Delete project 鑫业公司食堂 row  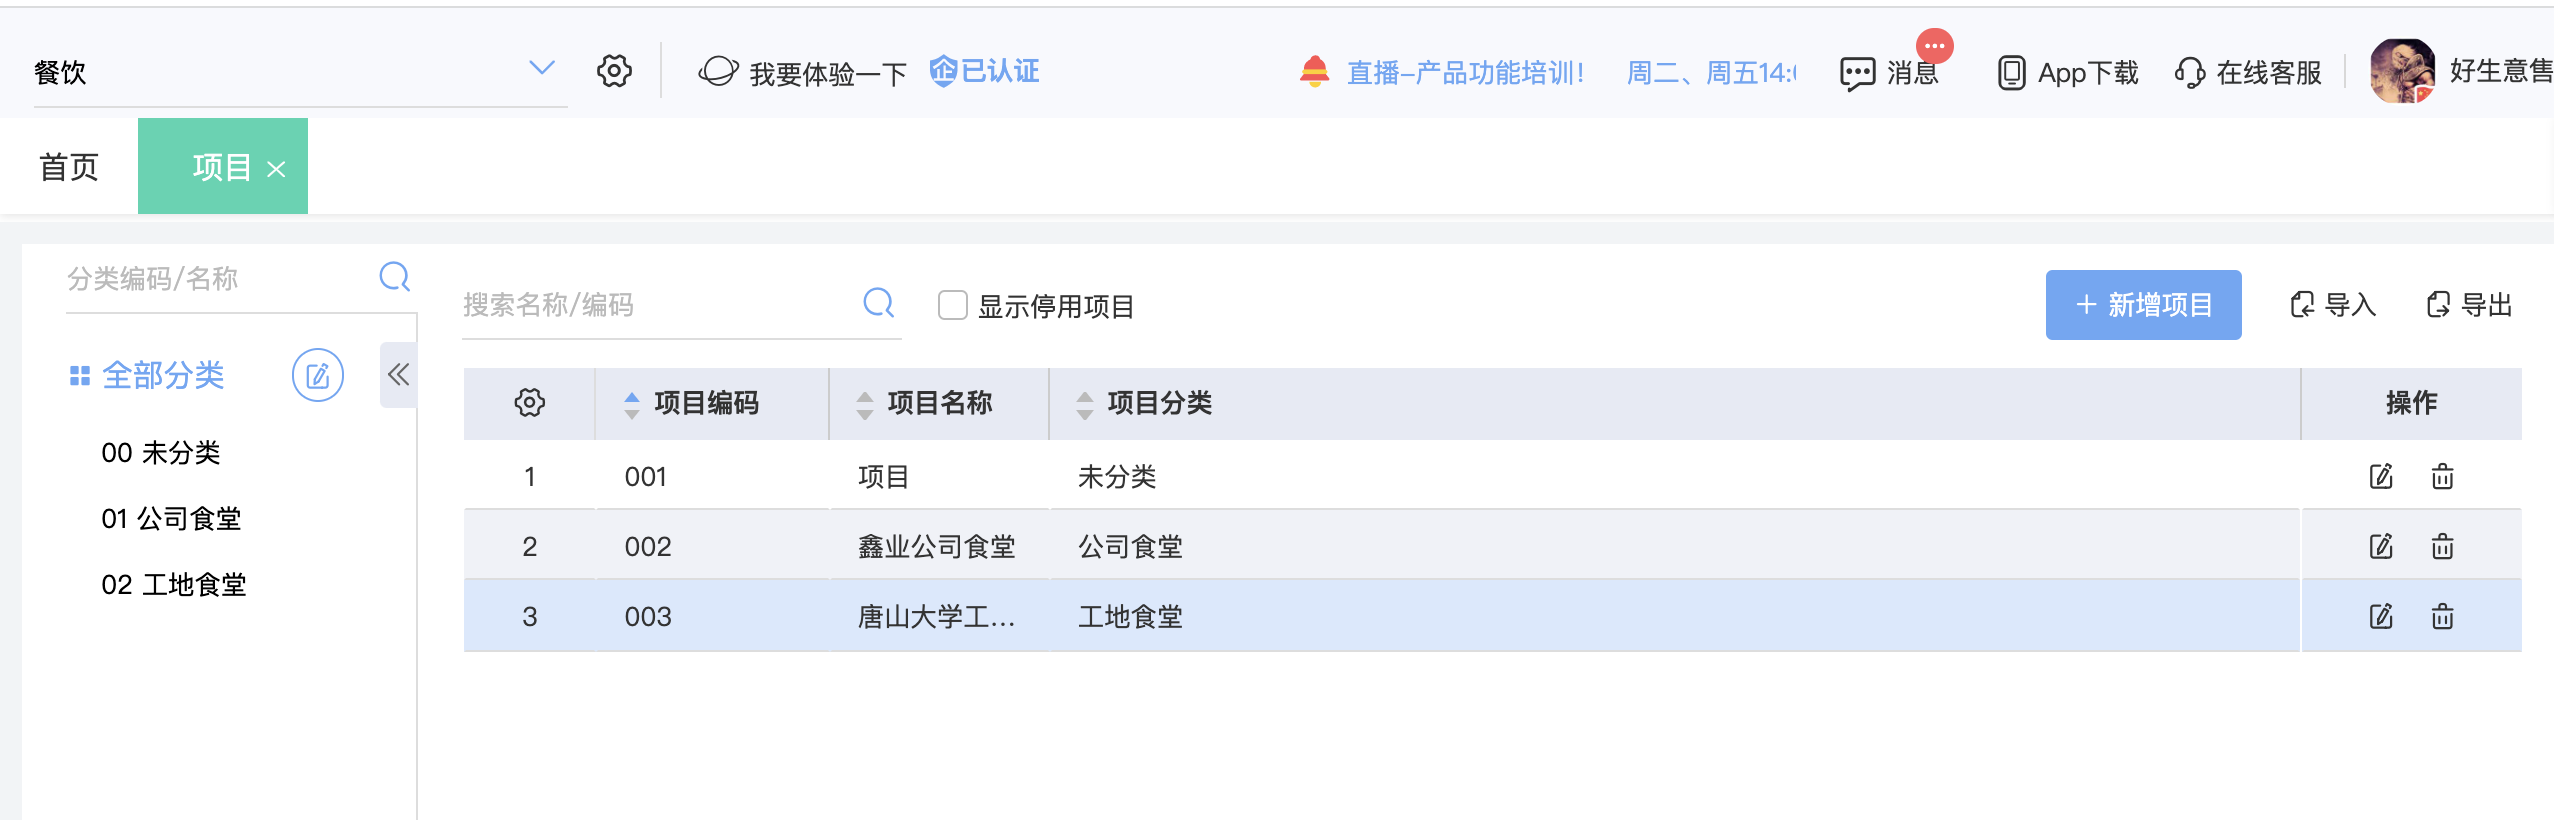(2442, 547)
